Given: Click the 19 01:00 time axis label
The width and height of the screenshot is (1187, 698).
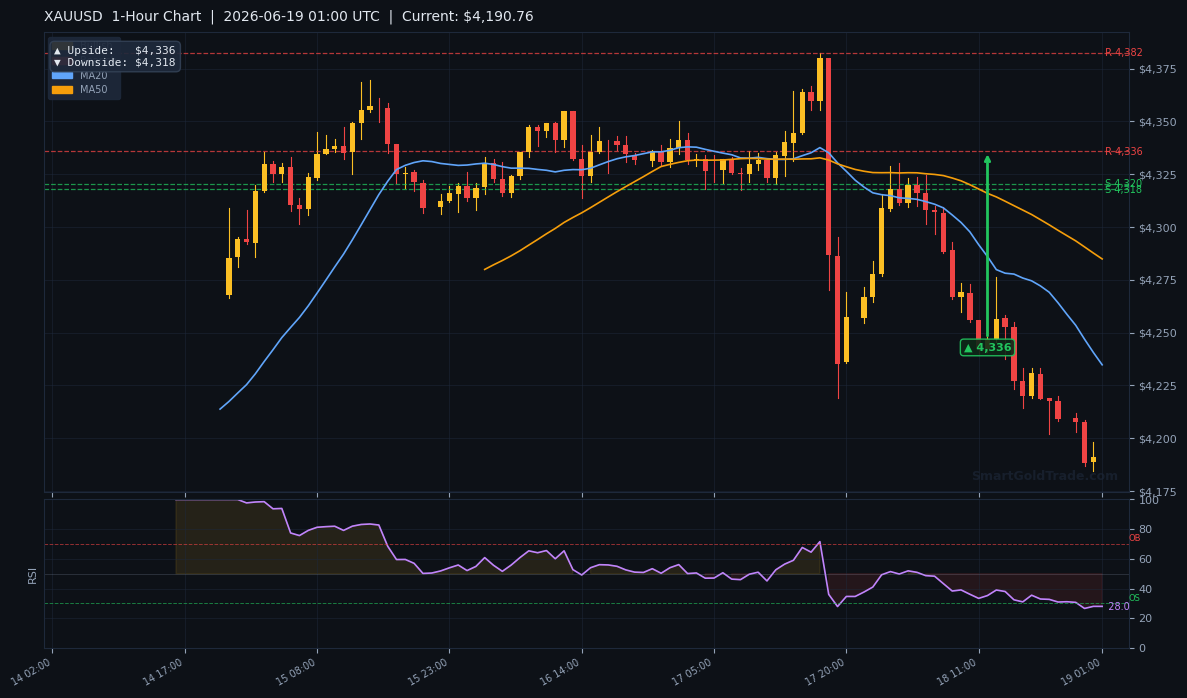Looking at the screenshot, I should 1082,672.
